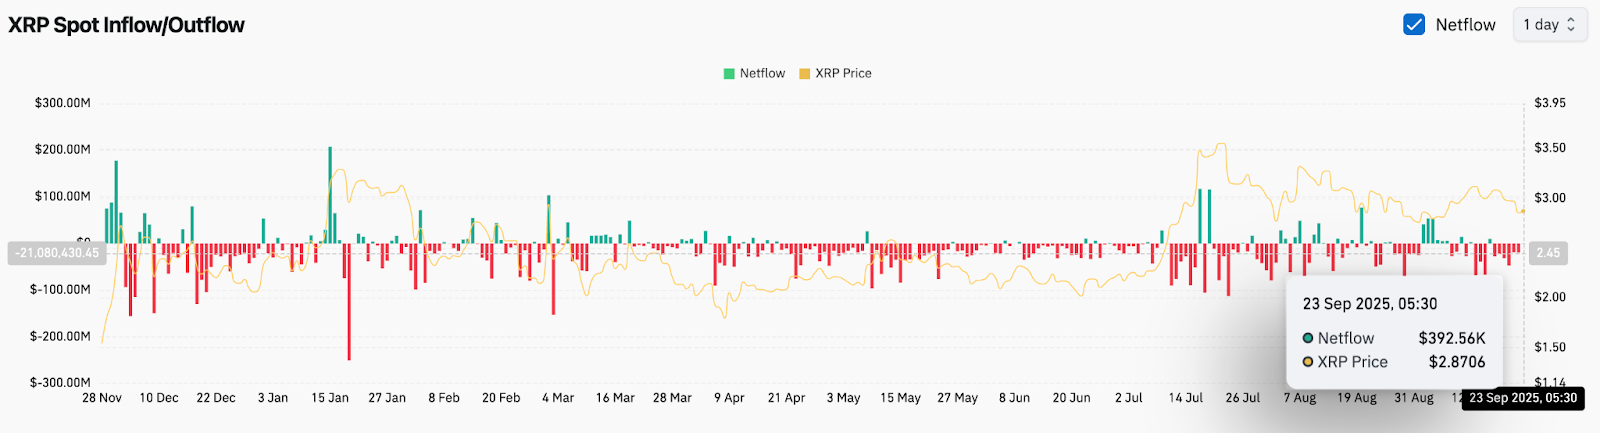Click the 2.45 price marker on right axis
This screenshot has height=433, width=1600.
click(x=1548, y=253)
